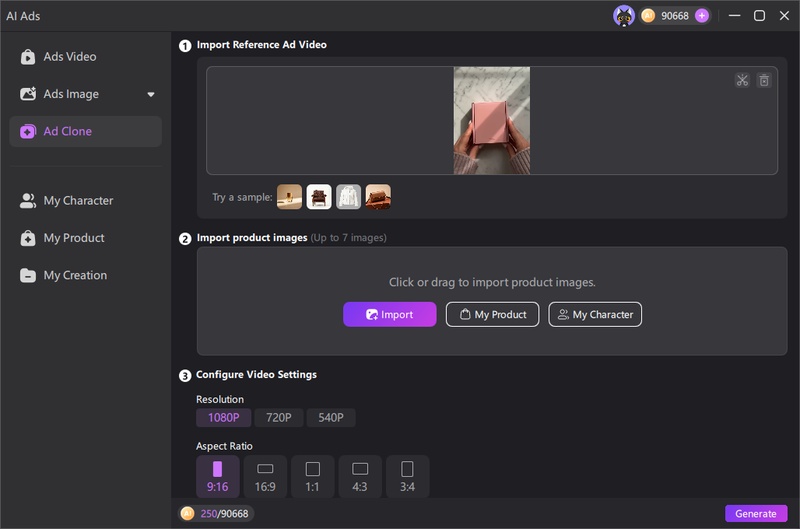
Task: Expand the Ads Image dropdown arrow
Action: click(x=151, y=94)
